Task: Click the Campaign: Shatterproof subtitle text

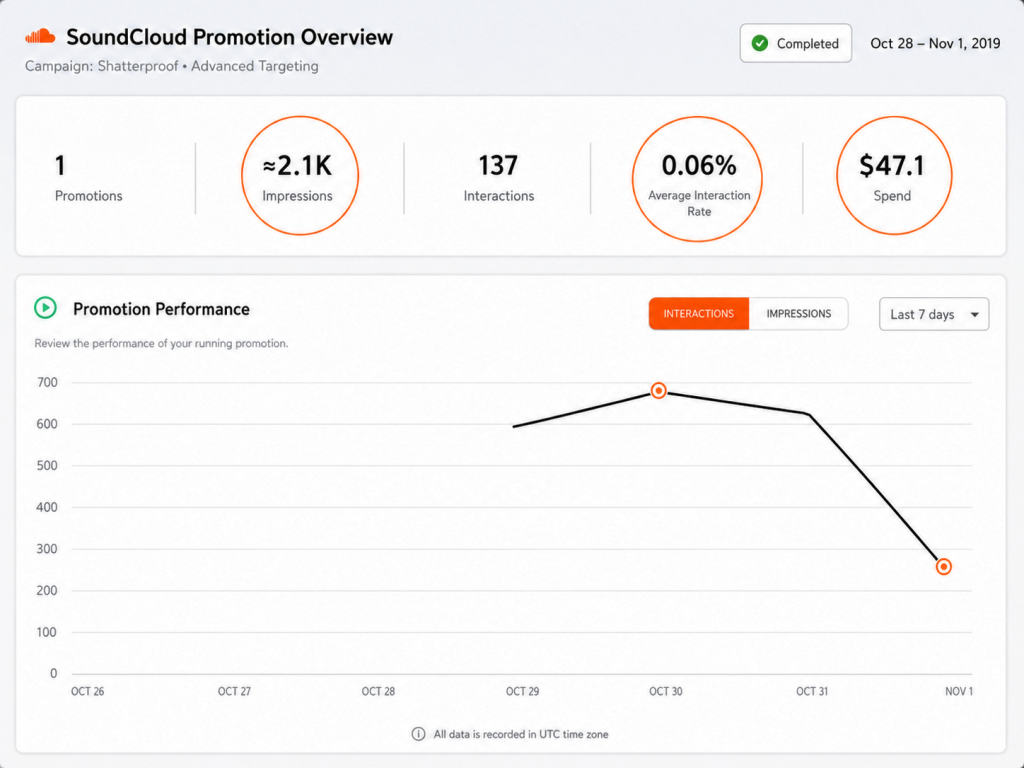Action: point(172,66)
